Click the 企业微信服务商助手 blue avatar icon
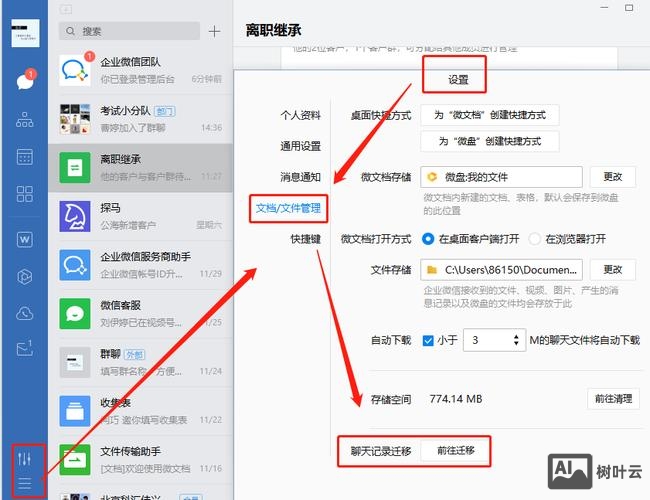 coord(75,265)
